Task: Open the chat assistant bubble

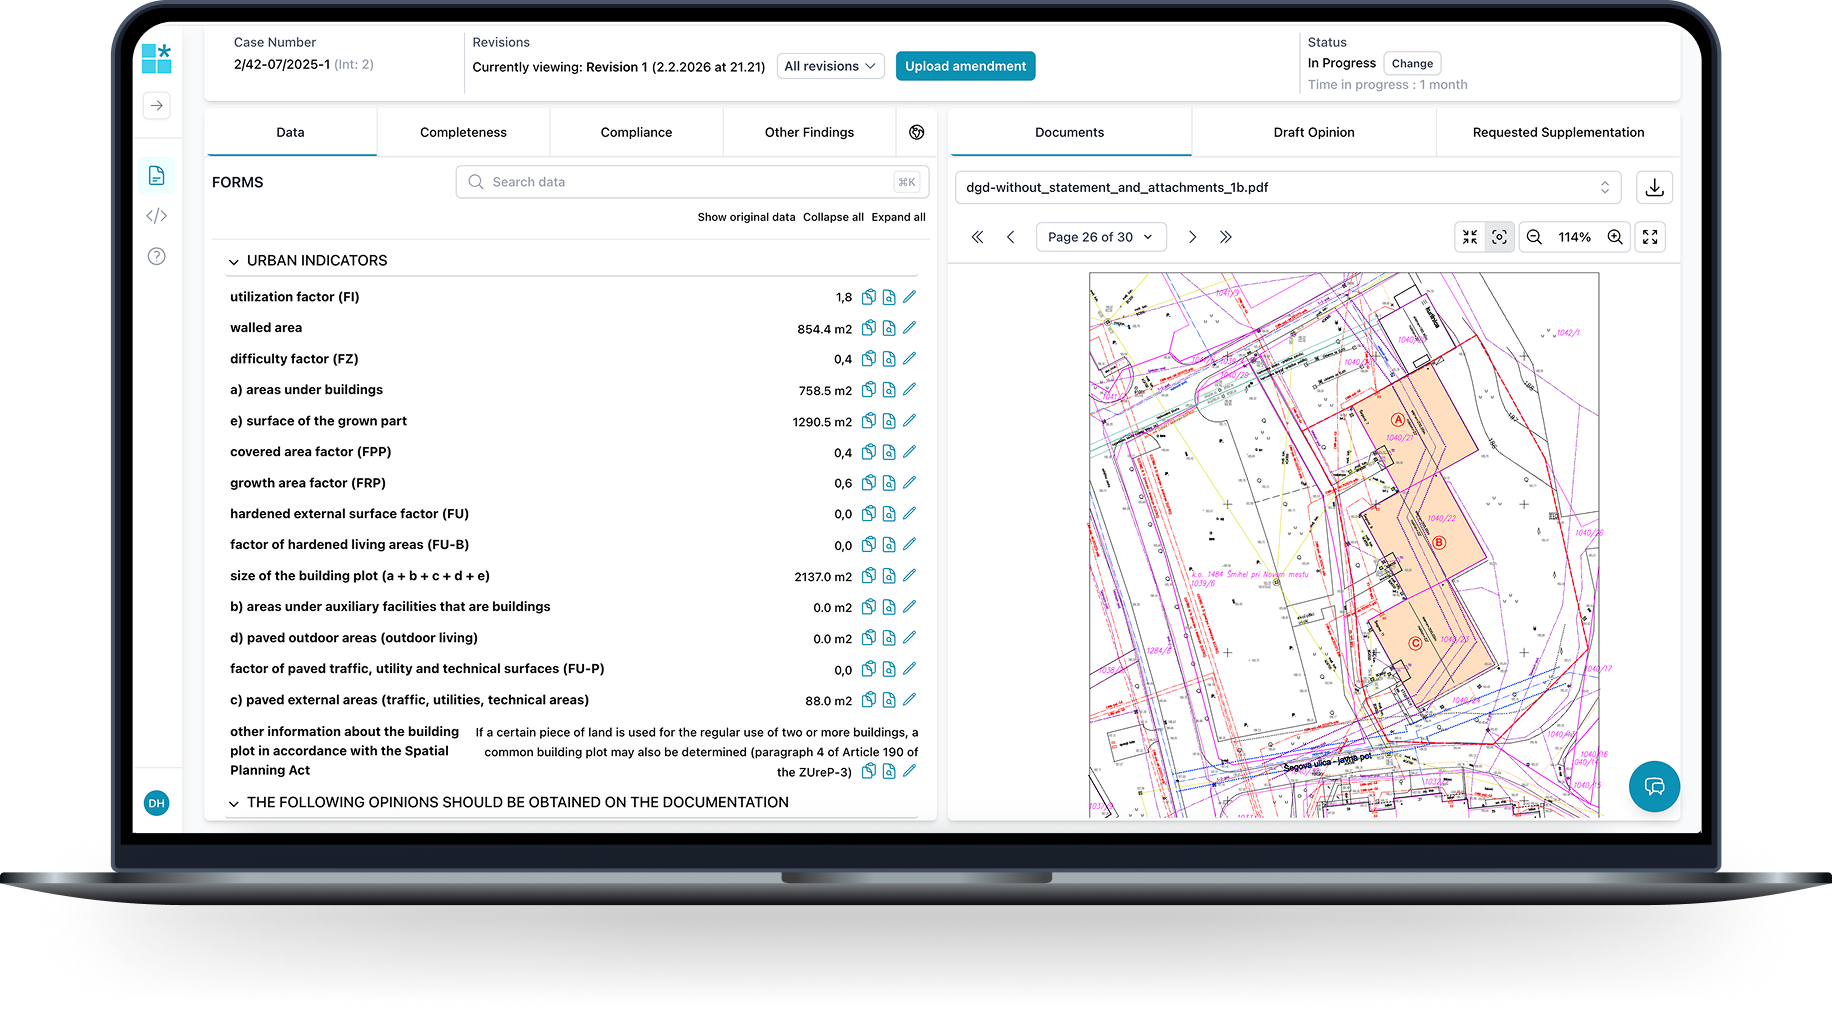Action: pyautogui.click(x=1654, y=786)
